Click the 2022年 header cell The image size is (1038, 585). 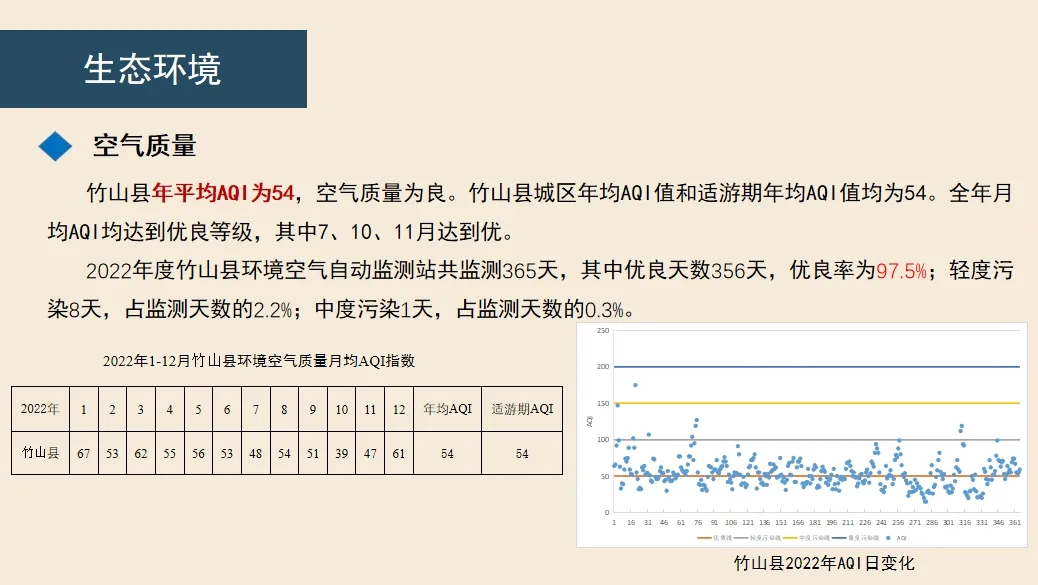(40, 409)
